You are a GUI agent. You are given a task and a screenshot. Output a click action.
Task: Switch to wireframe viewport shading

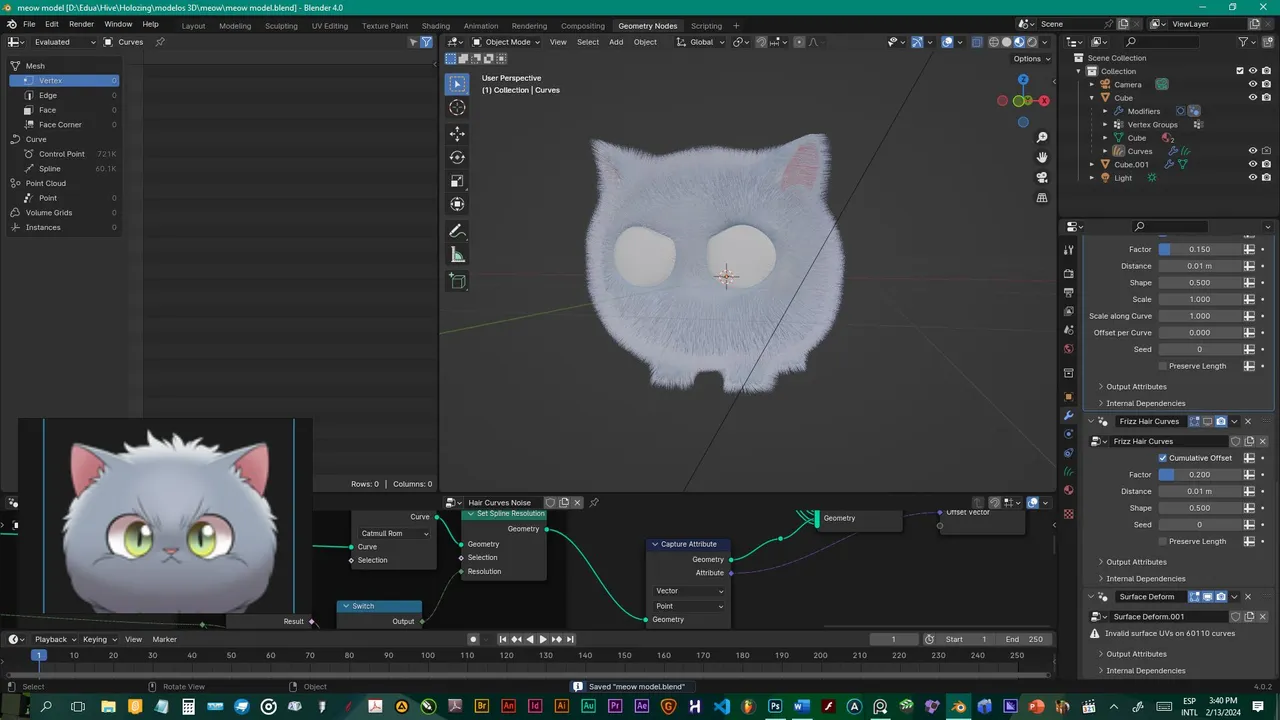pyautogui.click(x=994, y=42)
